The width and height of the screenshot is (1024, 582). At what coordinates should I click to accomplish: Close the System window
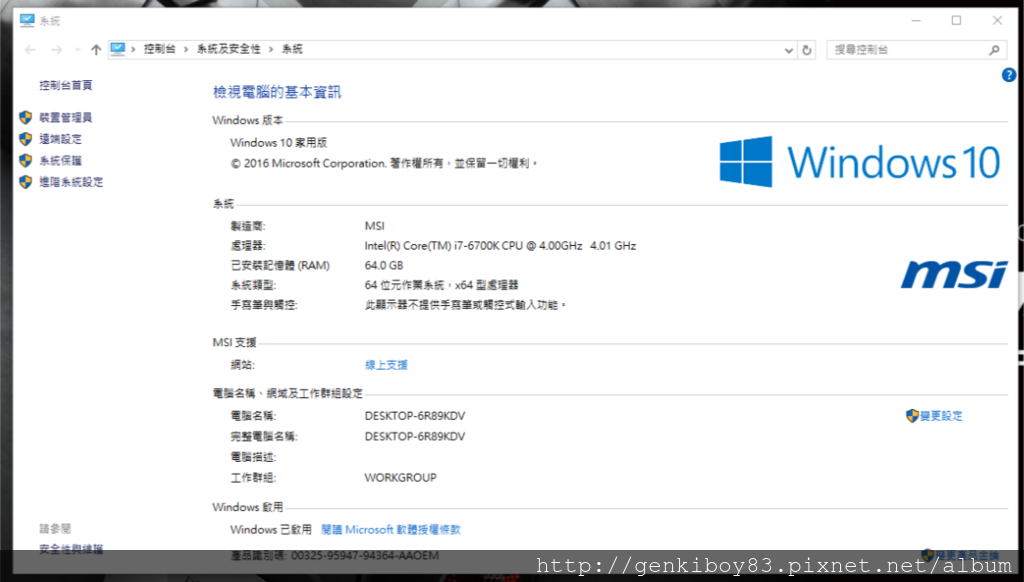click(997, 20)
